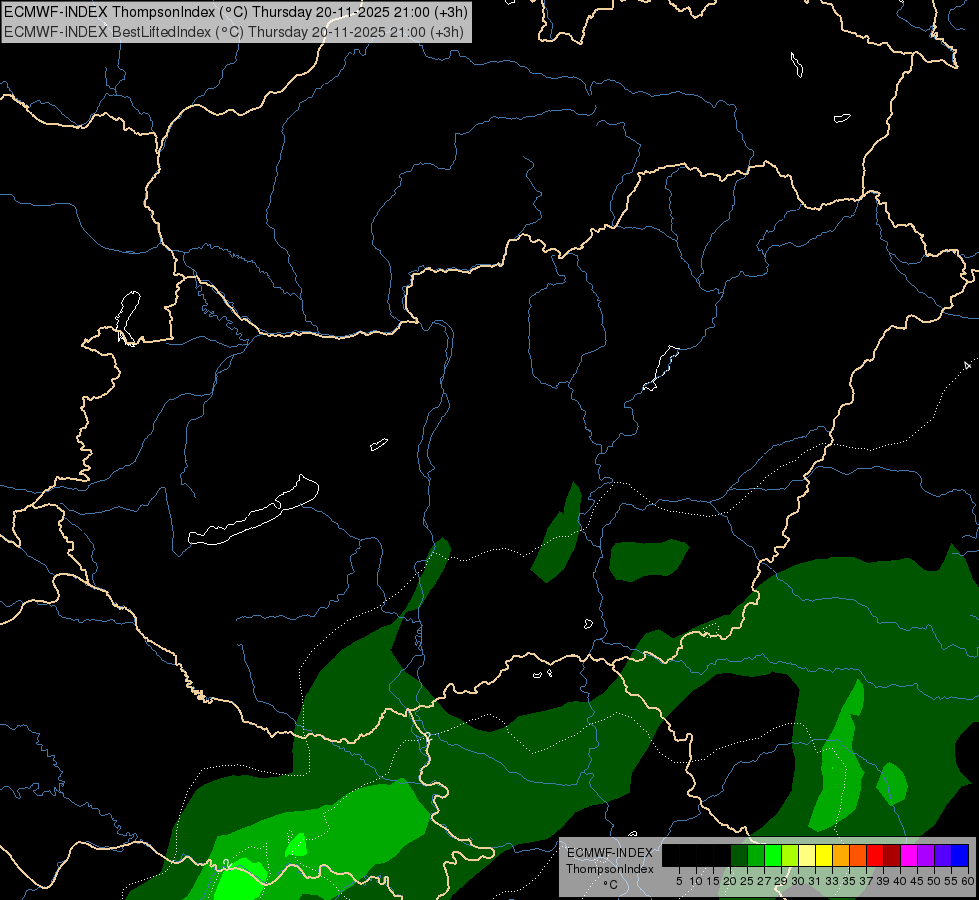Click the BestLiftedIndex title line at top
979x900 pixels.
pos(234,32)
